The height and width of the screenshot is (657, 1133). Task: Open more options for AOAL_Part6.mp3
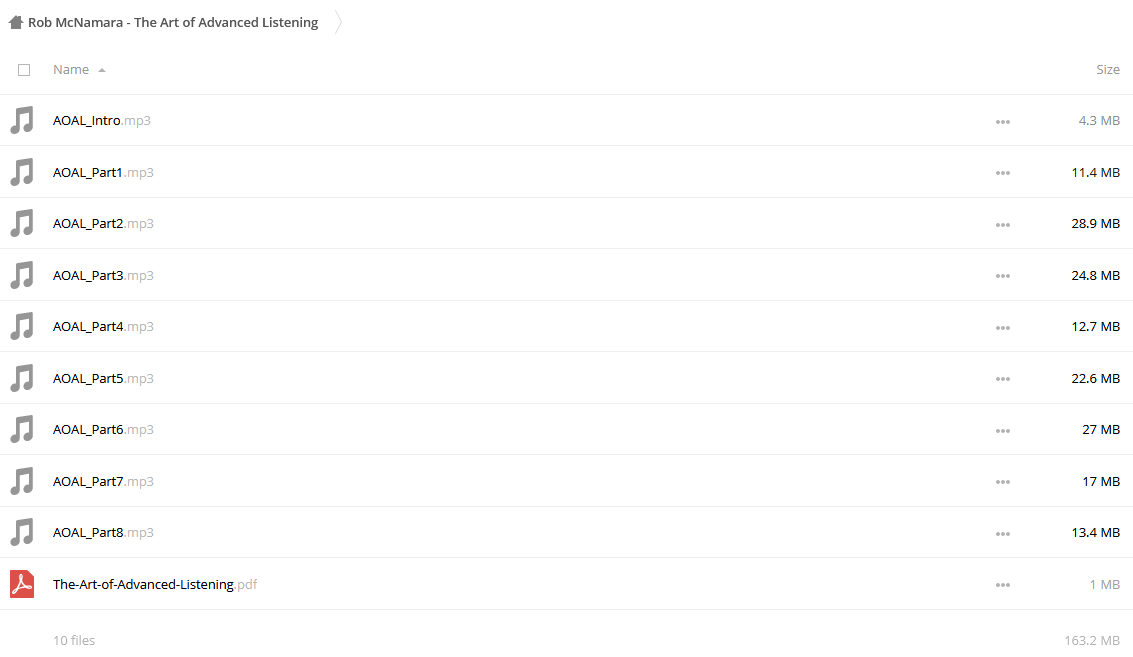pos(1002,431)
